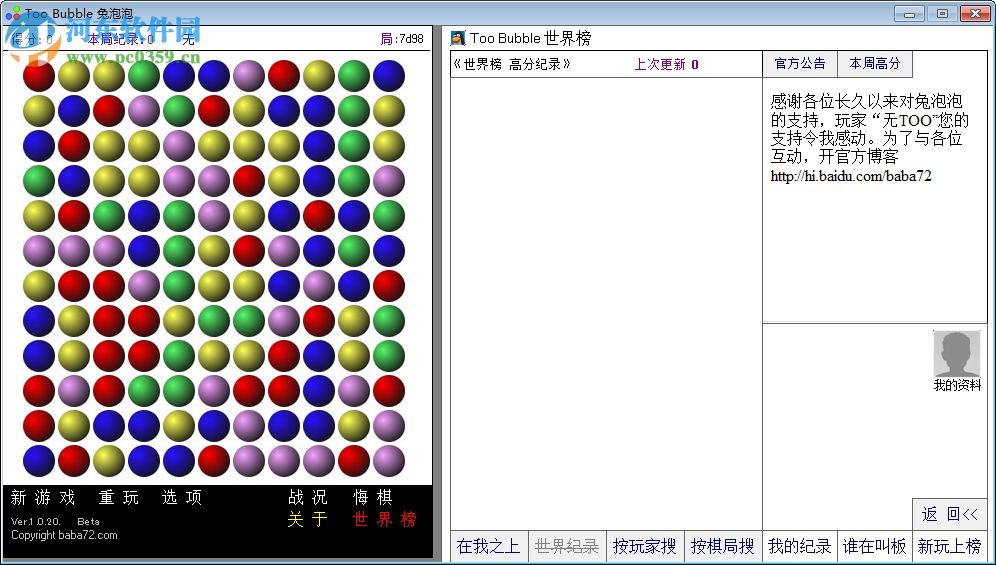The image size is (996, 565).
Task: Open the hi.baidu.com/baba72 blog link
Action: pos(851,176)
